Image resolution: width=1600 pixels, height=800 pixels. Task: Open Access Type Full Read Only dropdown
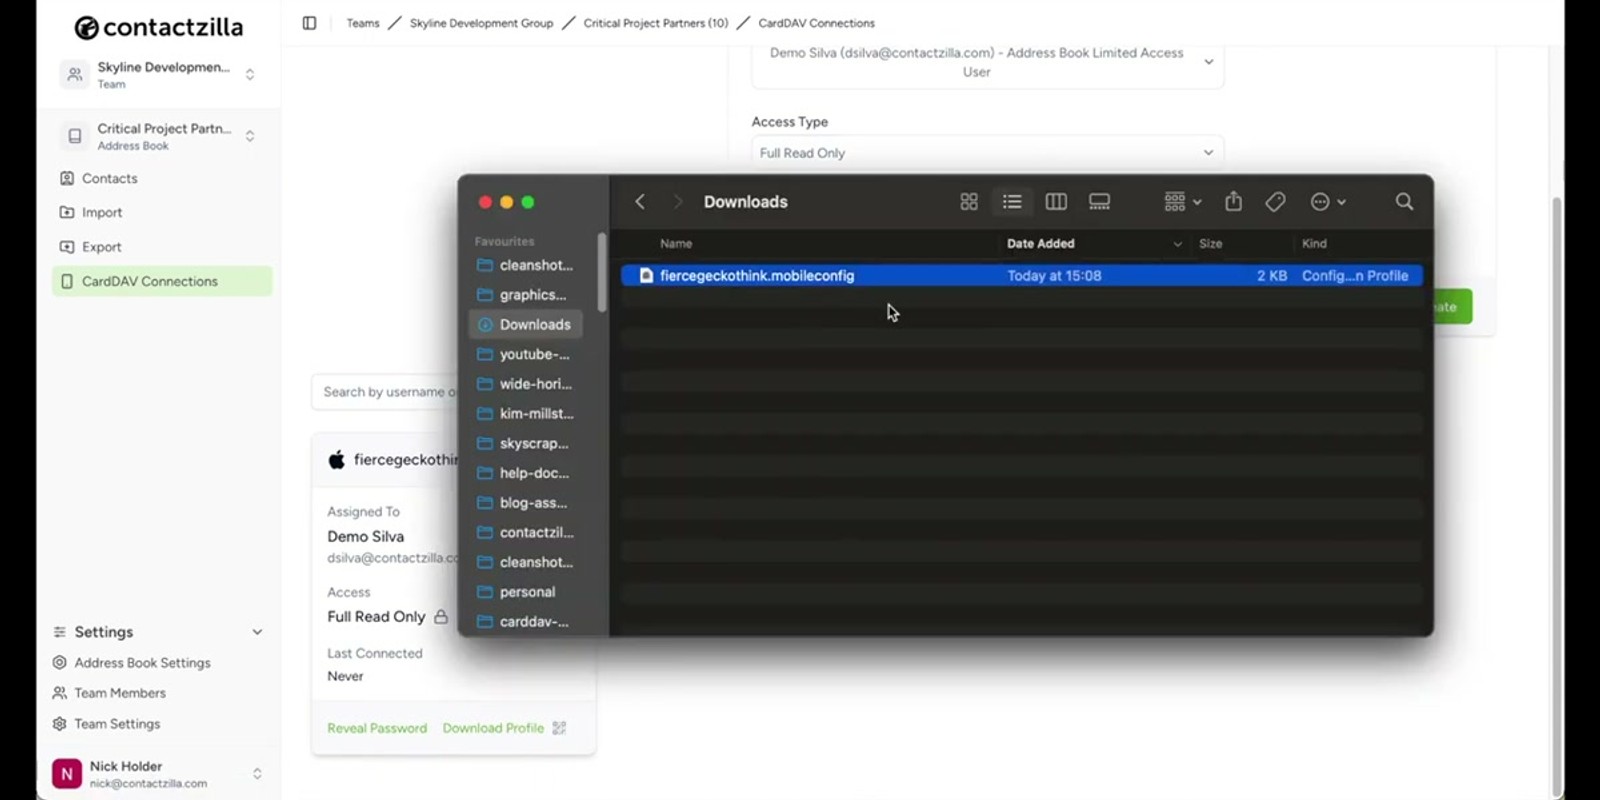tap(987, 153)
